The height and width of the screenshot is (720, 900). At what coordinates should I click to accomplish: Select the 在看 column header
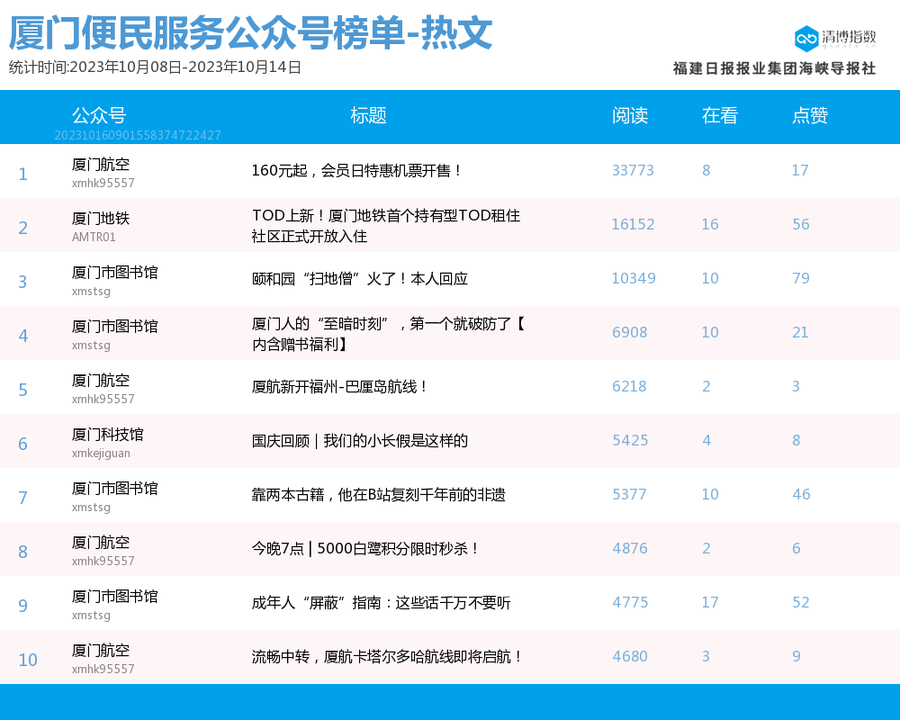pos(720,115)
